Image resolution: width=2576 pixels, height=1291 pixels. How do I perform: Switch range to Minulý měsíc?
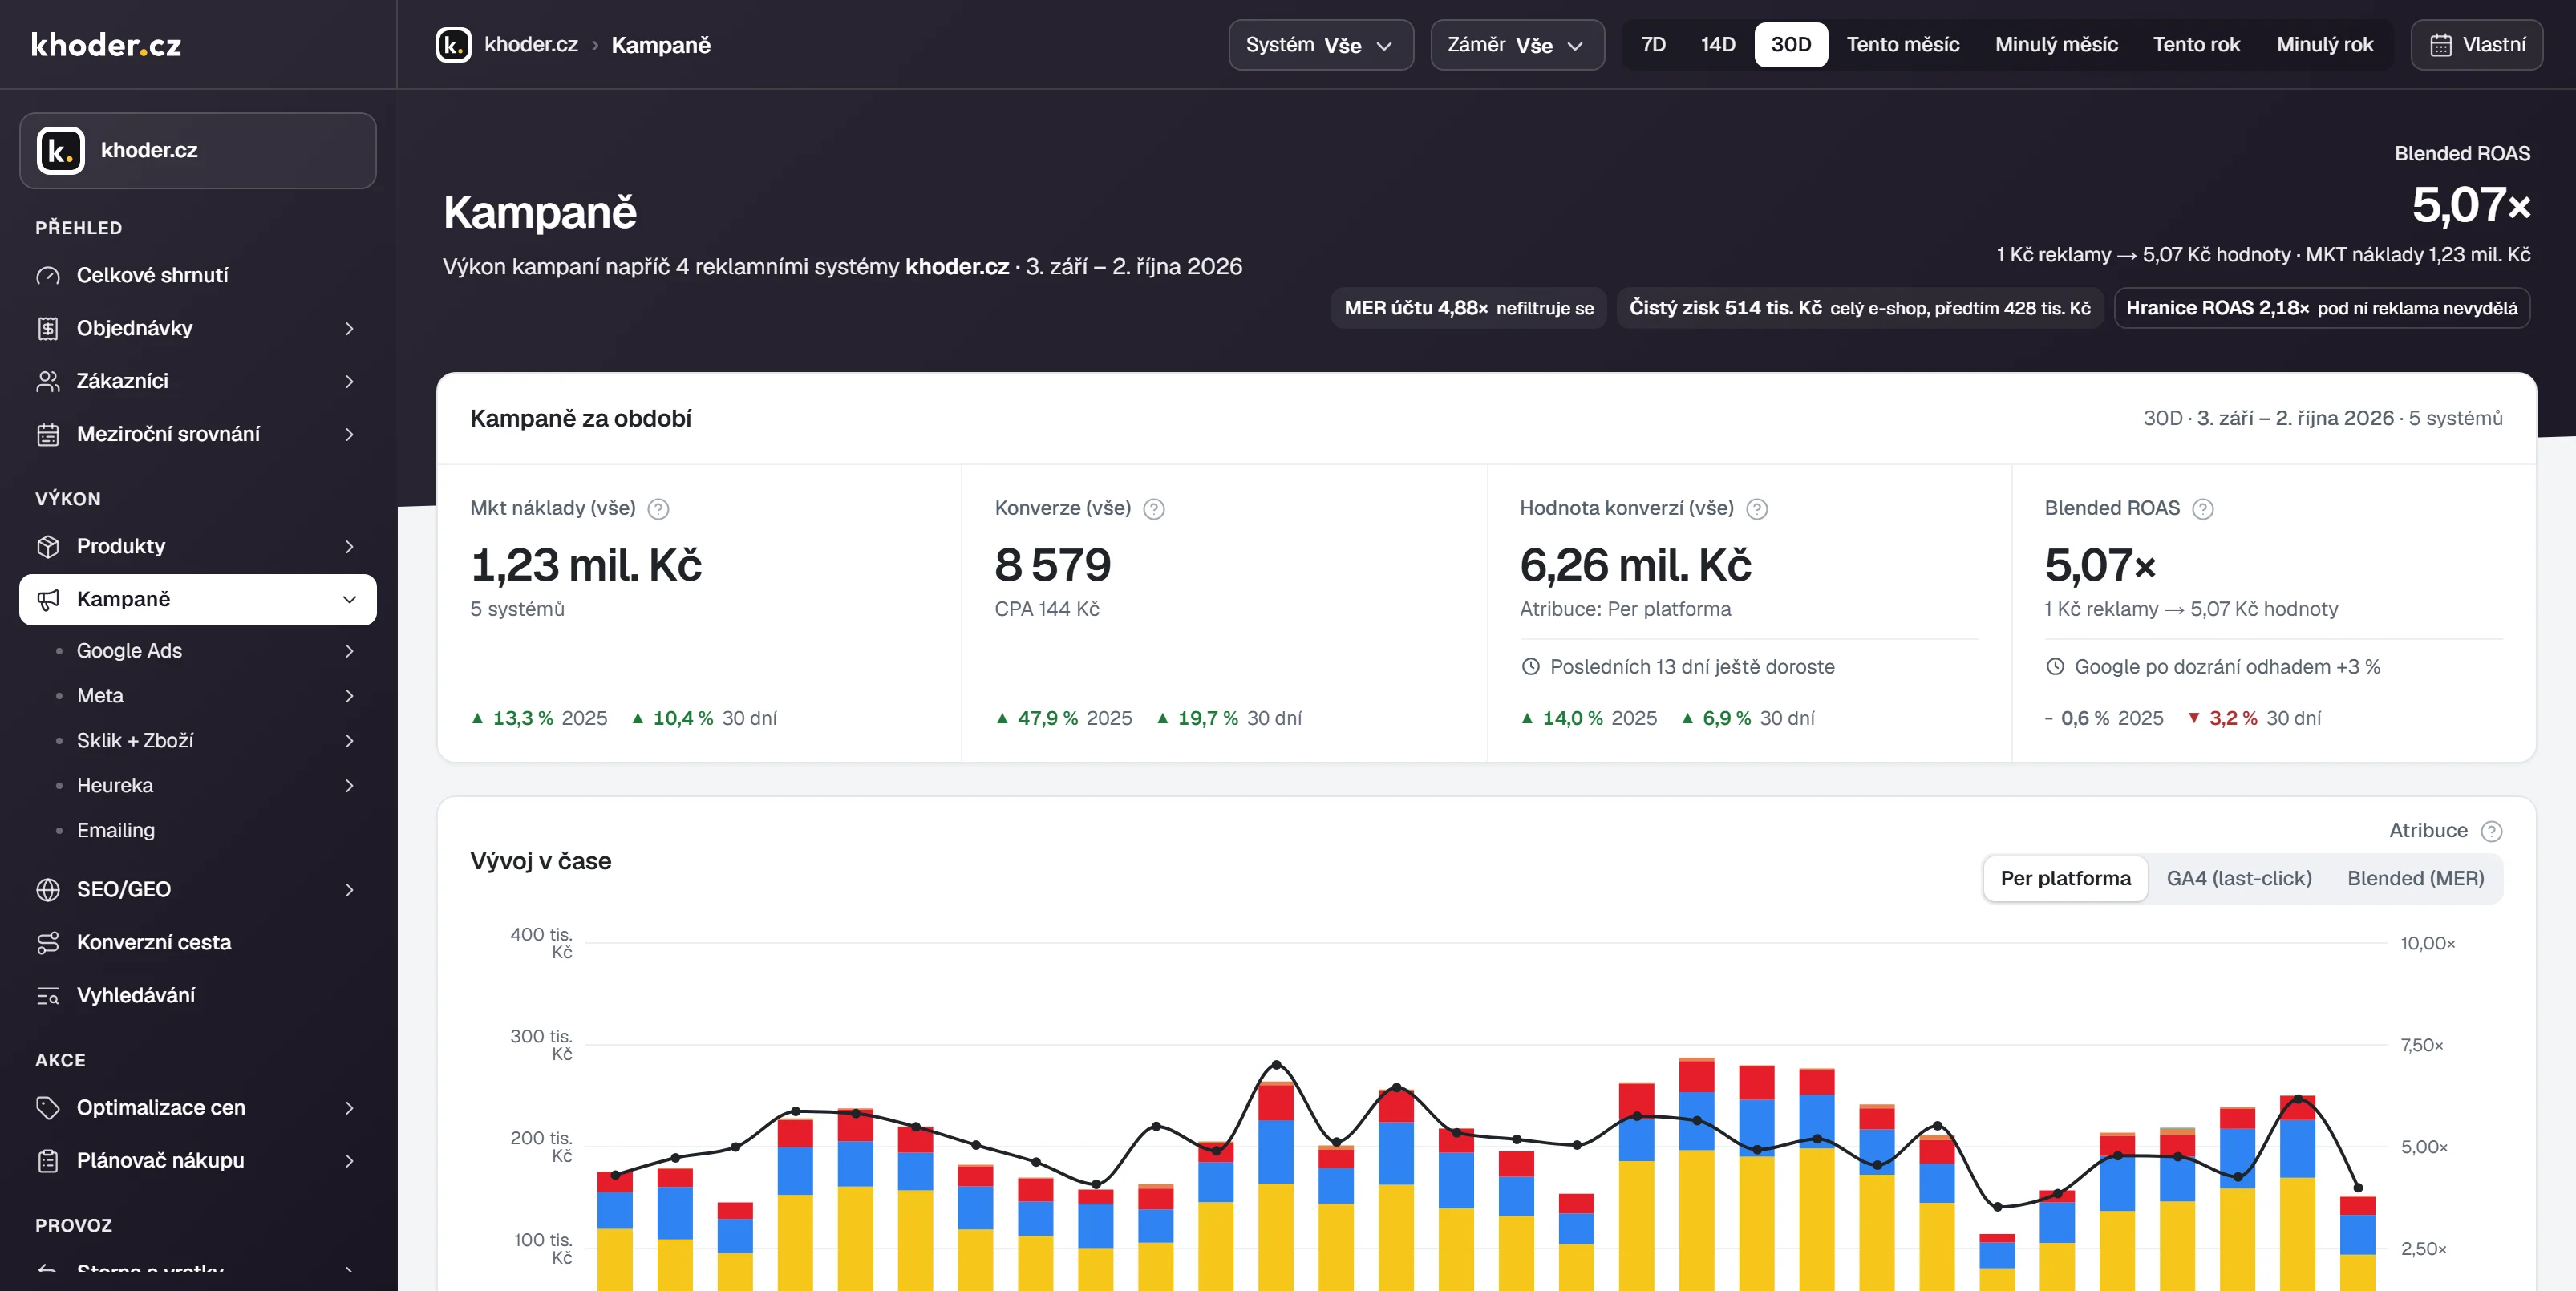click(2056, 45)
